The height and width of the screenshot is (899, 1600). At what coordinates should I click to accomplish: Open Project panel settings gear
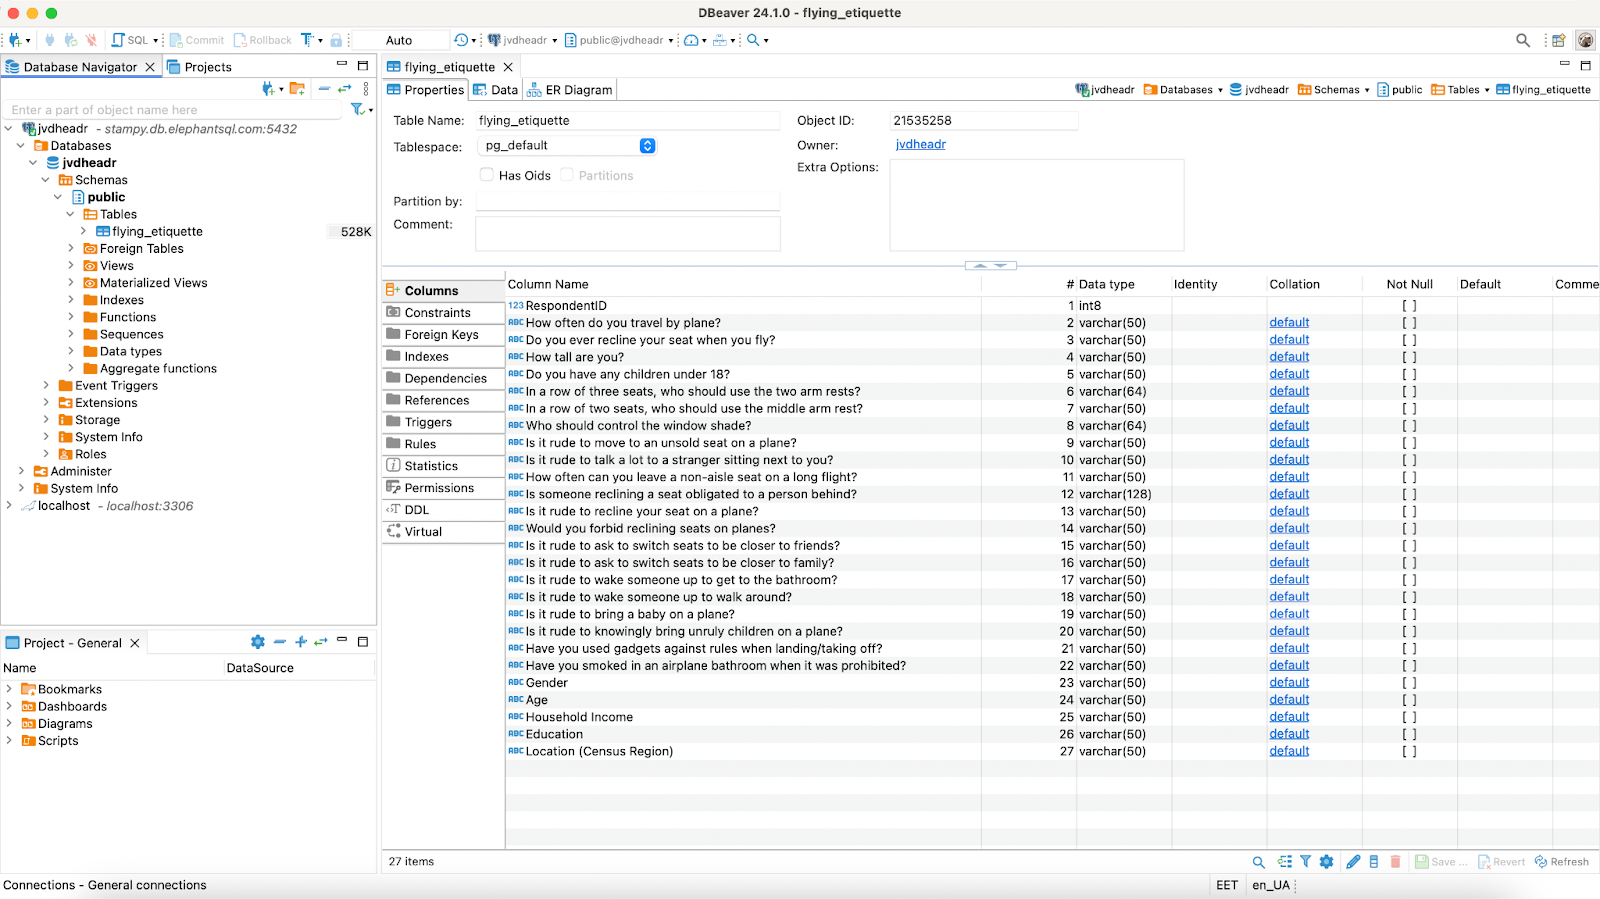[258, 642]
